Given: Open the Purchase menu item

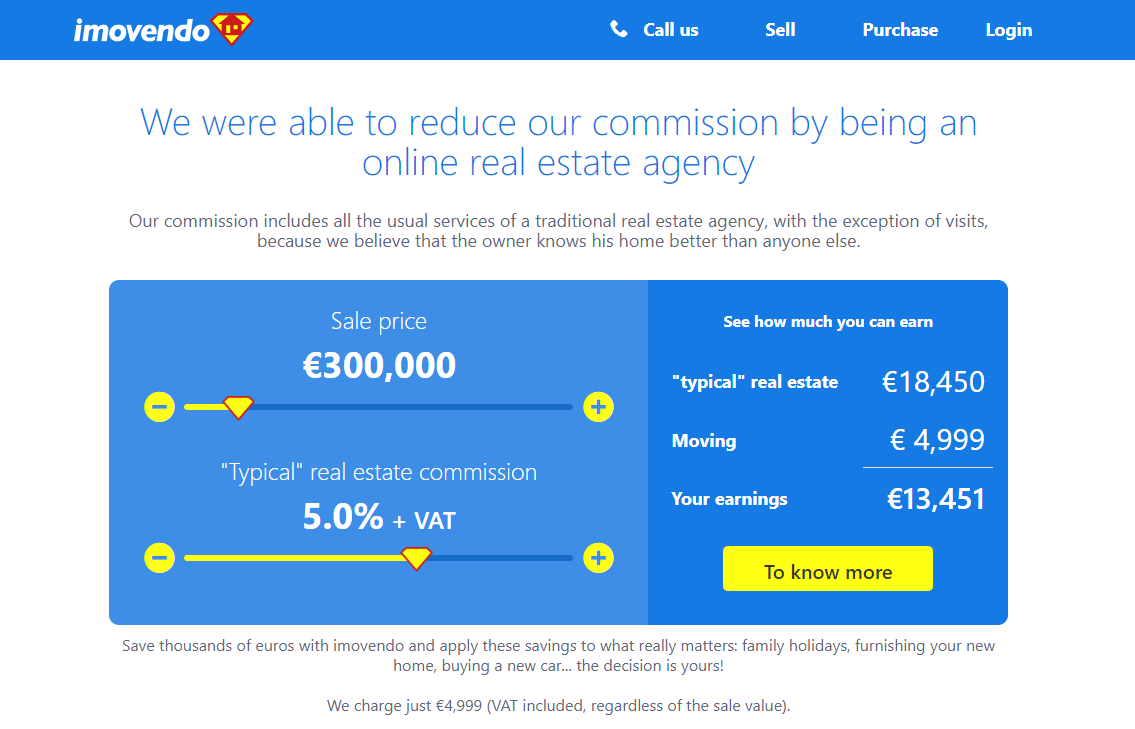Looking at the screenshot, I should coord(900,30).
